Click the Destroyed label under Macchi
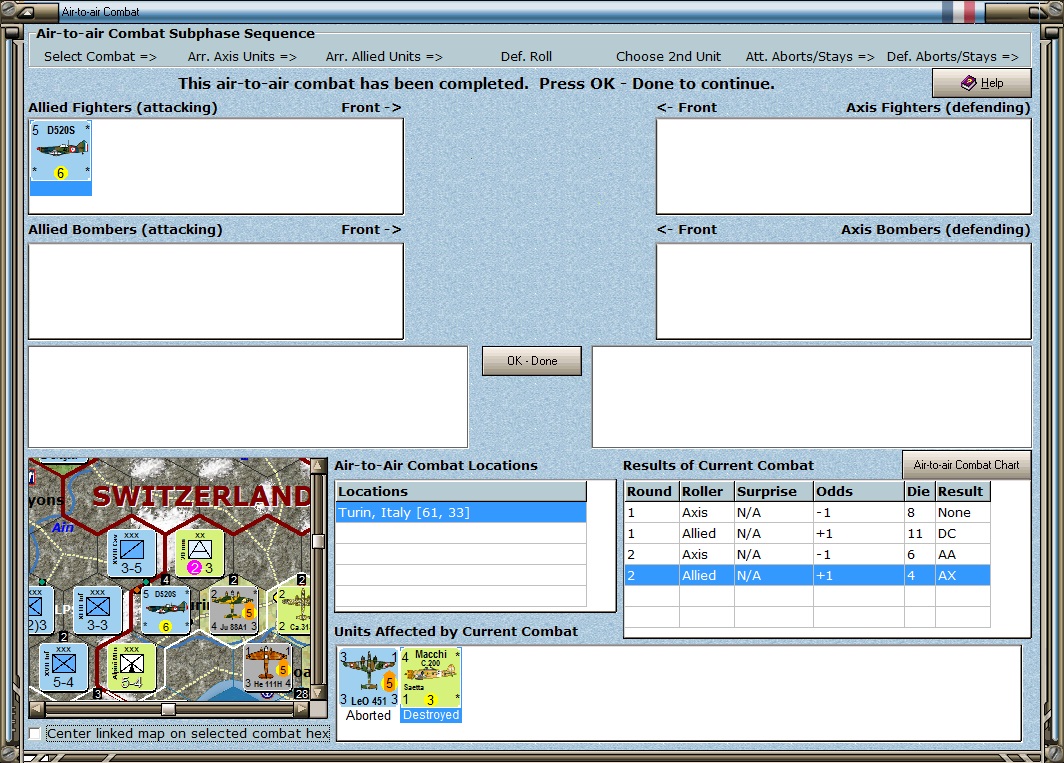This screenshot has width=1064, height=763. [x=431, y=715]
